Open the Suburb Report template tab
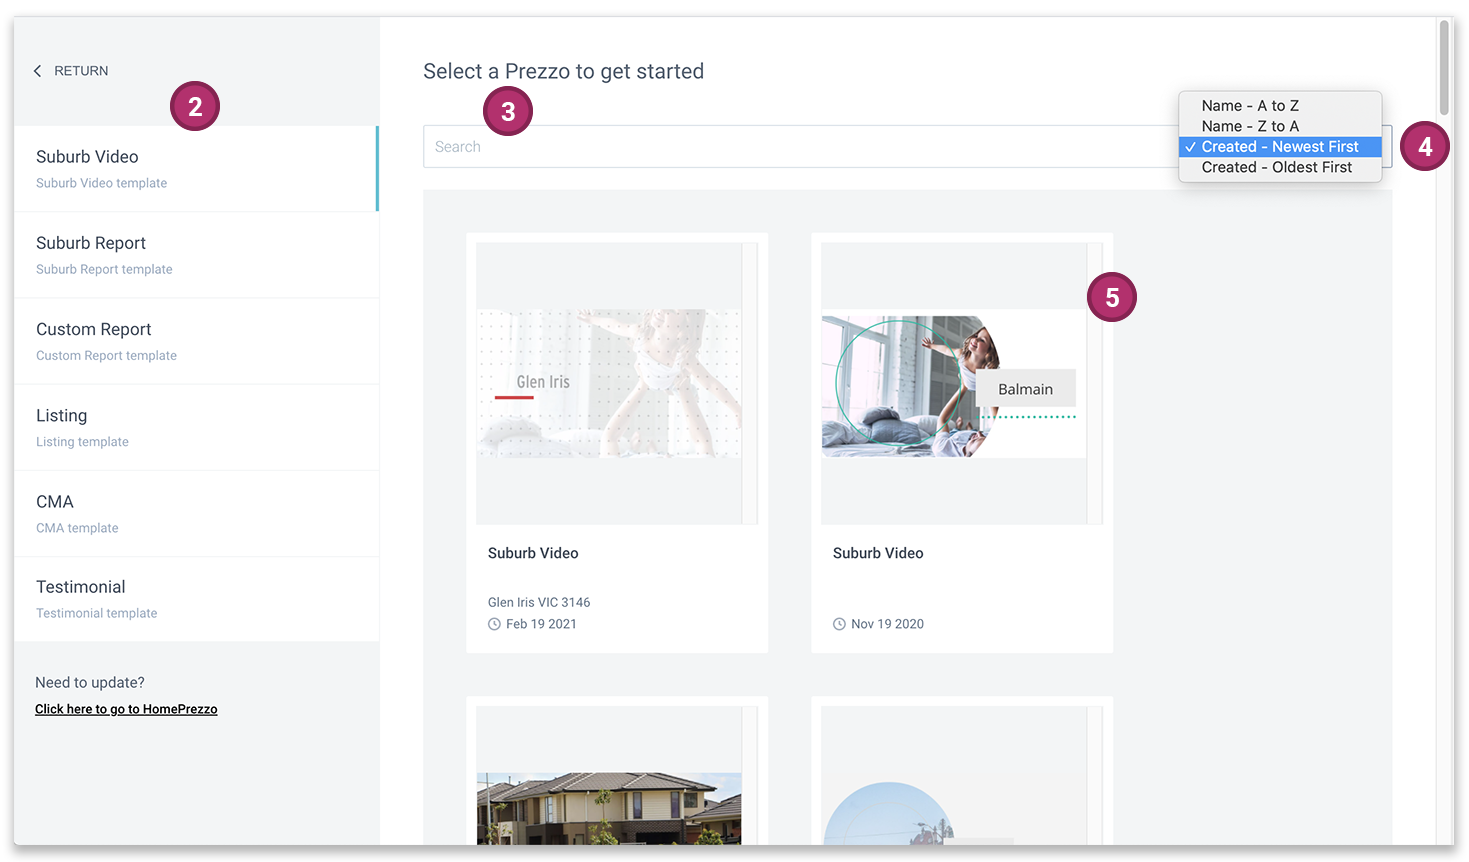This screenshot has height=862, width=1469. 196,255
